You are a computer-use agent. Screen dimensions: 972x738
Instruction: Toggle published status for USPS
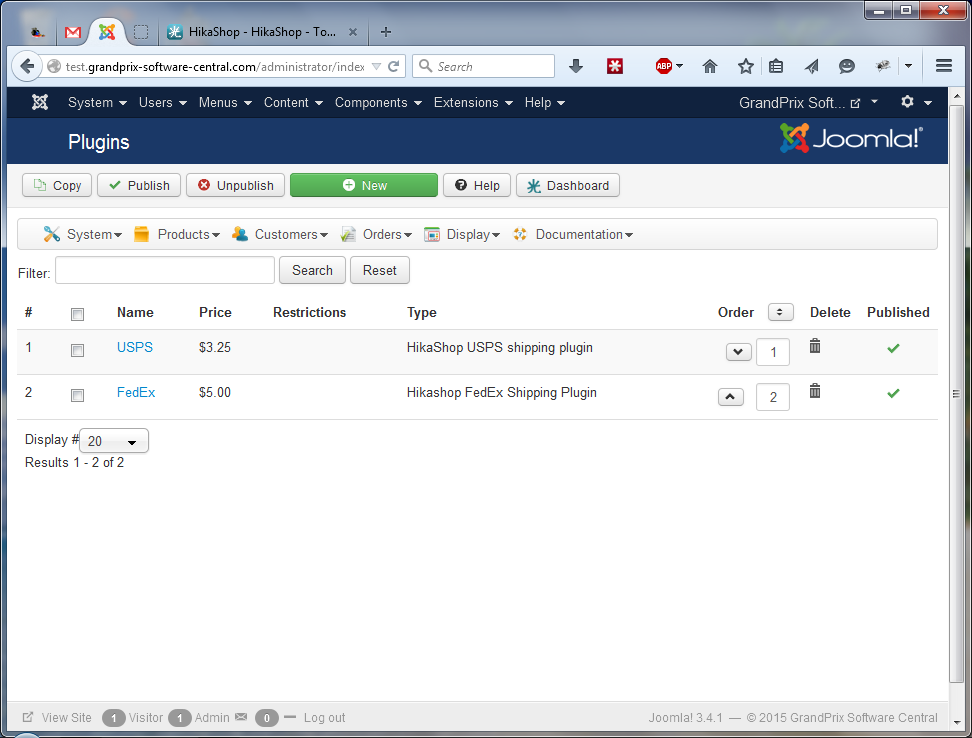point(893,348)
